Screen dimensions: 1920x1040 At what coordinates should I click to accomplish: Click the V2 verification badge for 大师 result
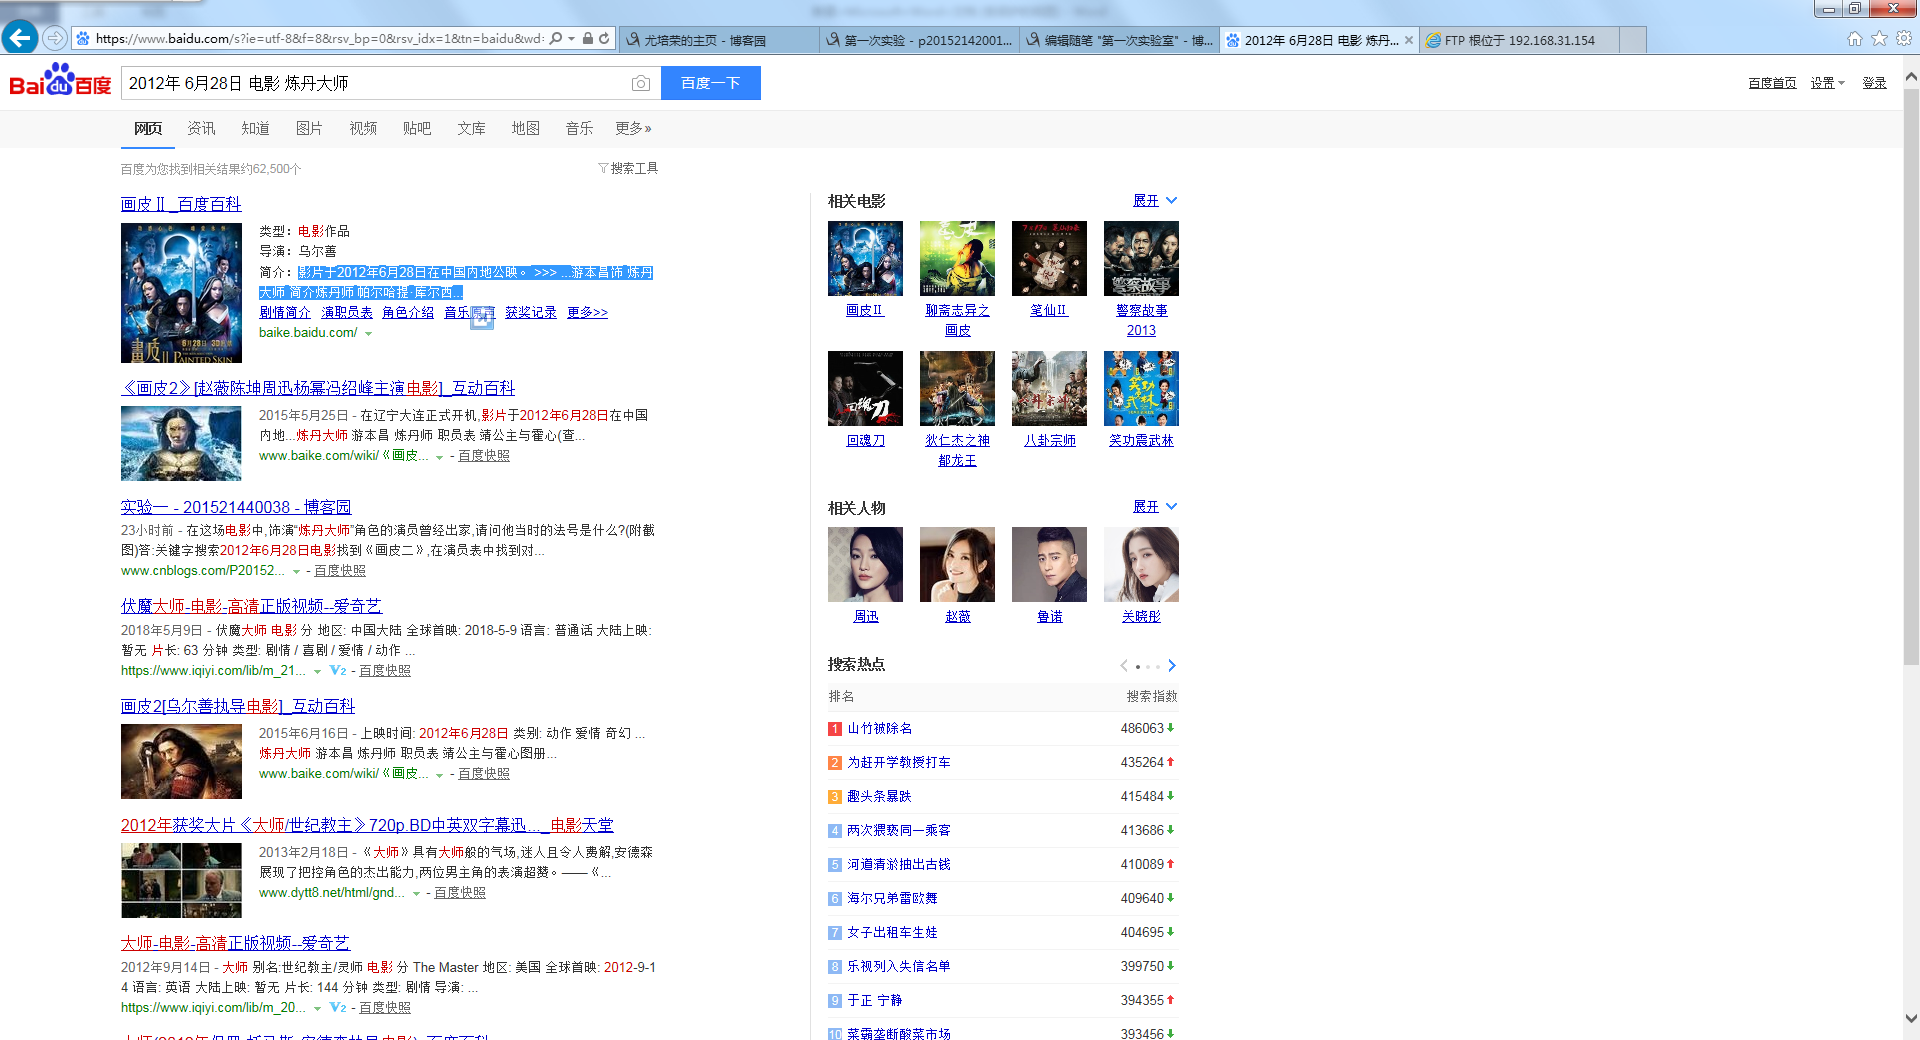pos(338,1008)
